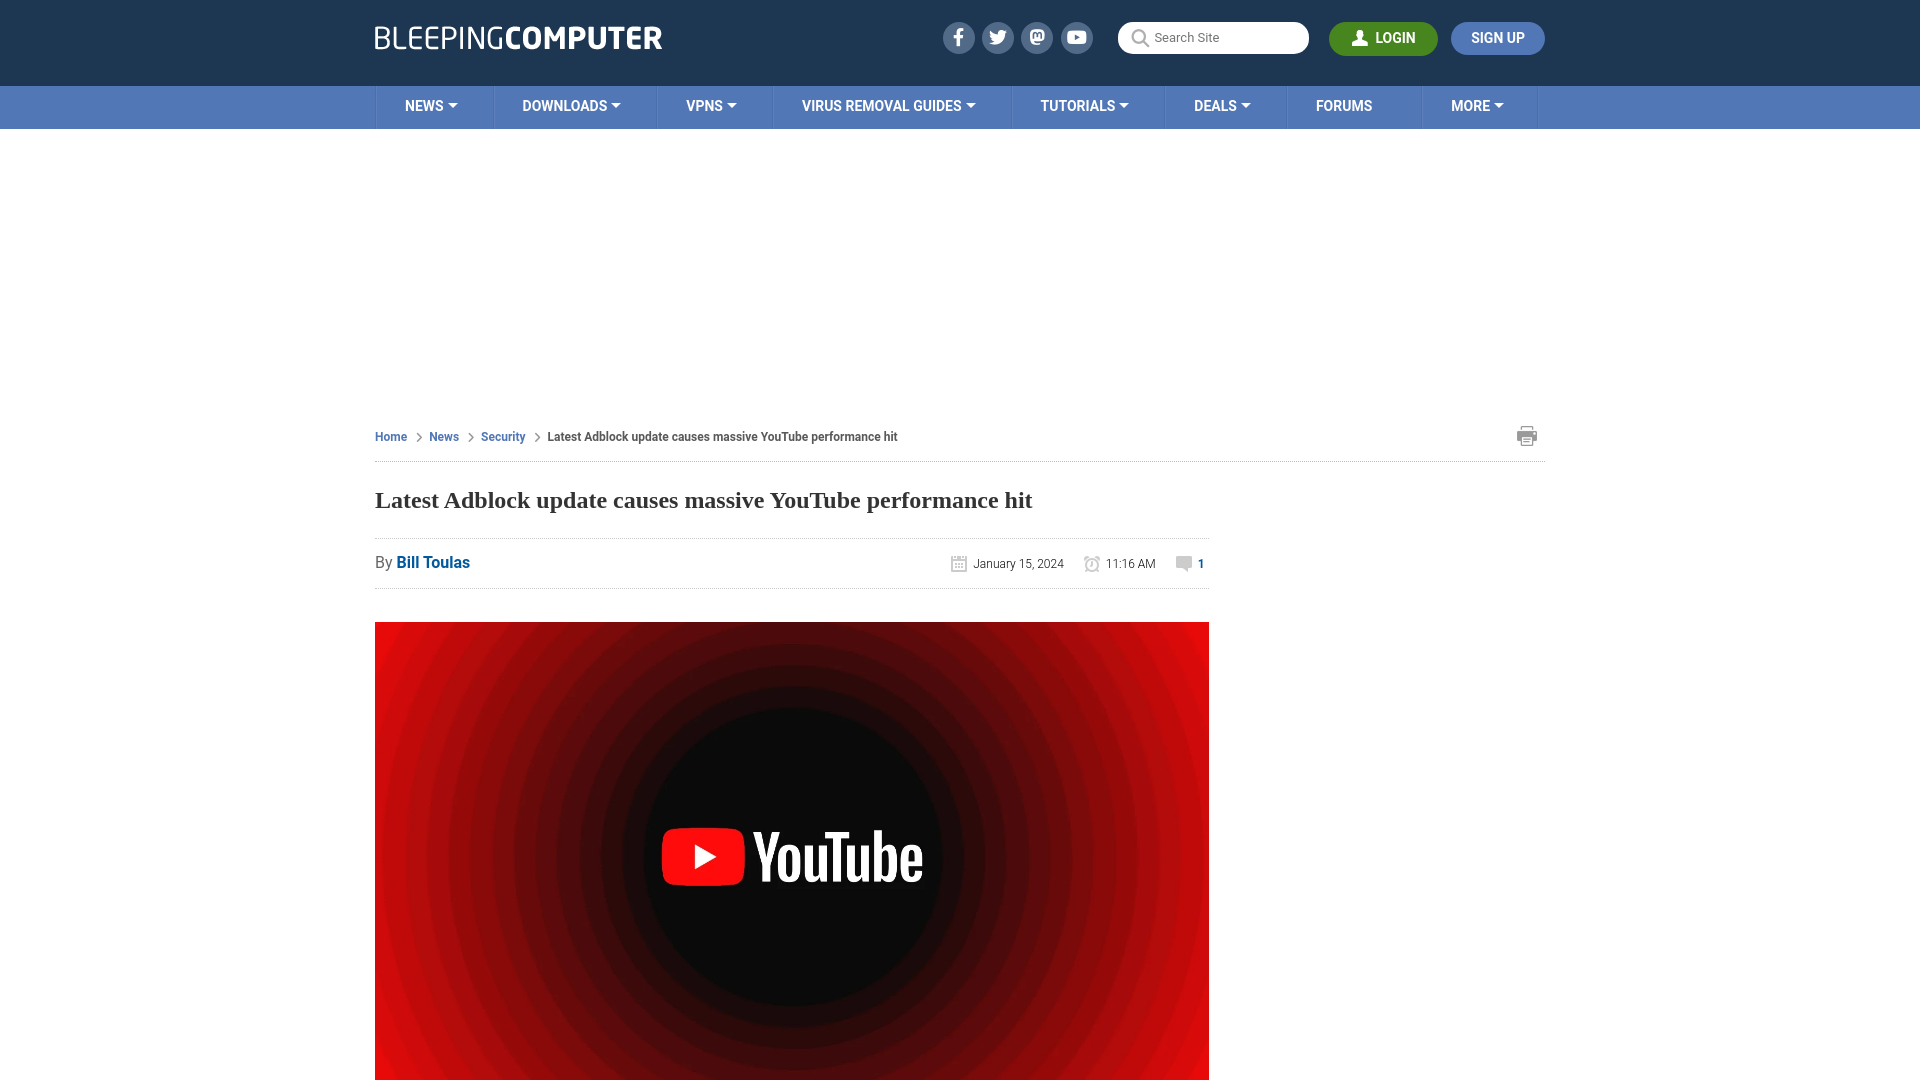Click the Security breadcrumb link

point(502,435)
